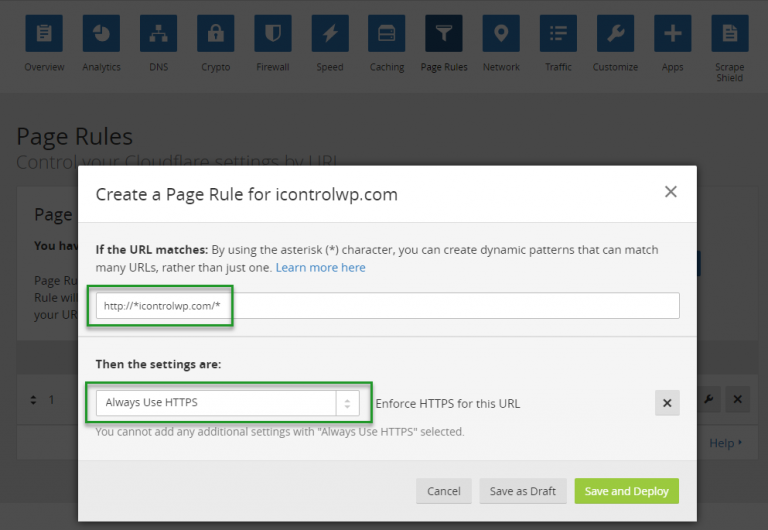
Task: Select the Page Rules funnel icon
Action: point(444,33)
